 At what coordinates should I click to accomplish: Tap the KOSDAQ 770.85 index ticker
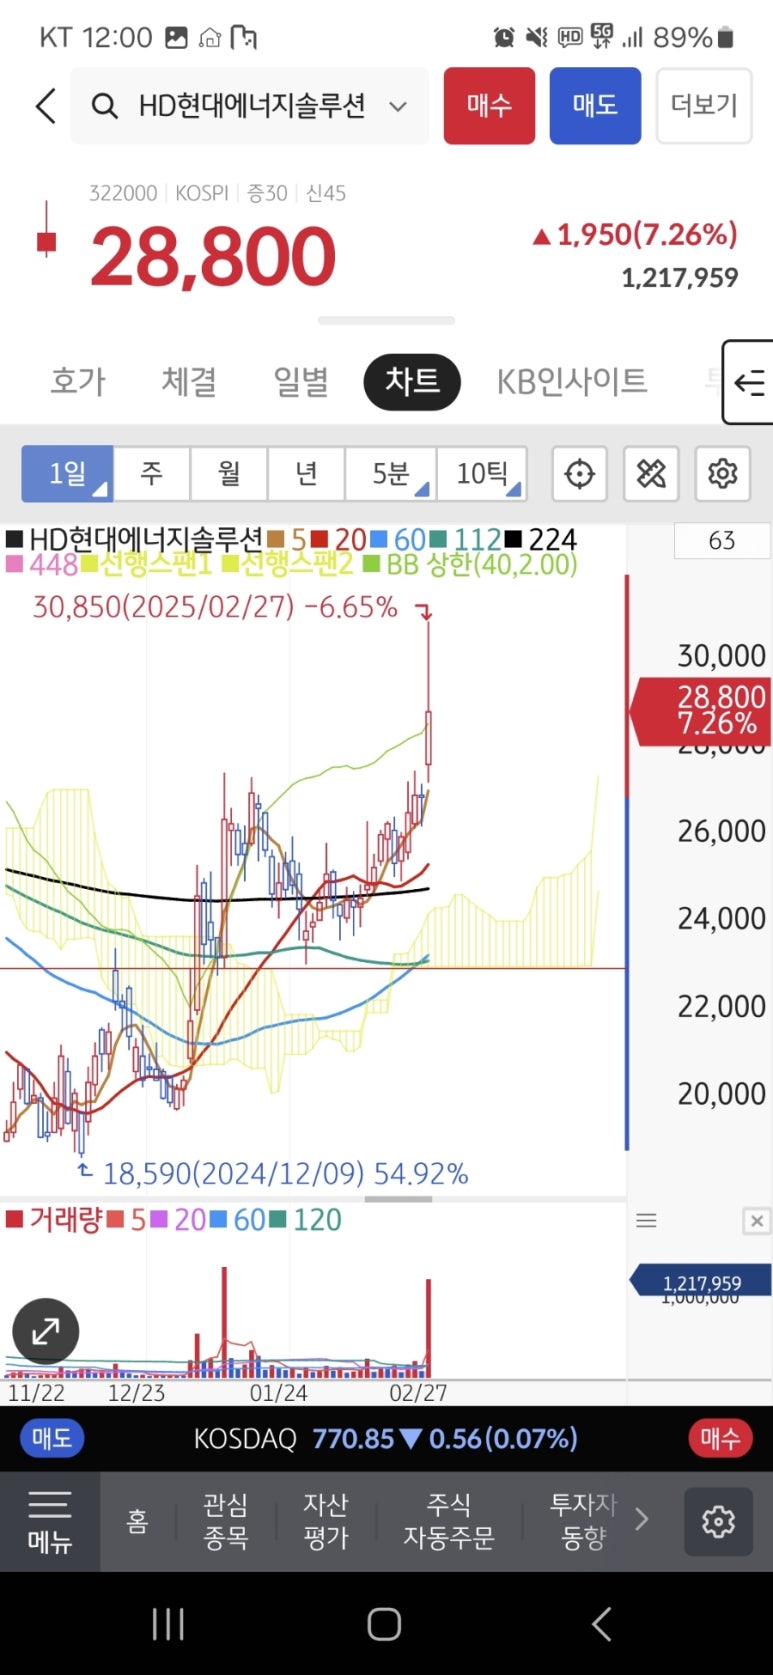(385, 1438)
